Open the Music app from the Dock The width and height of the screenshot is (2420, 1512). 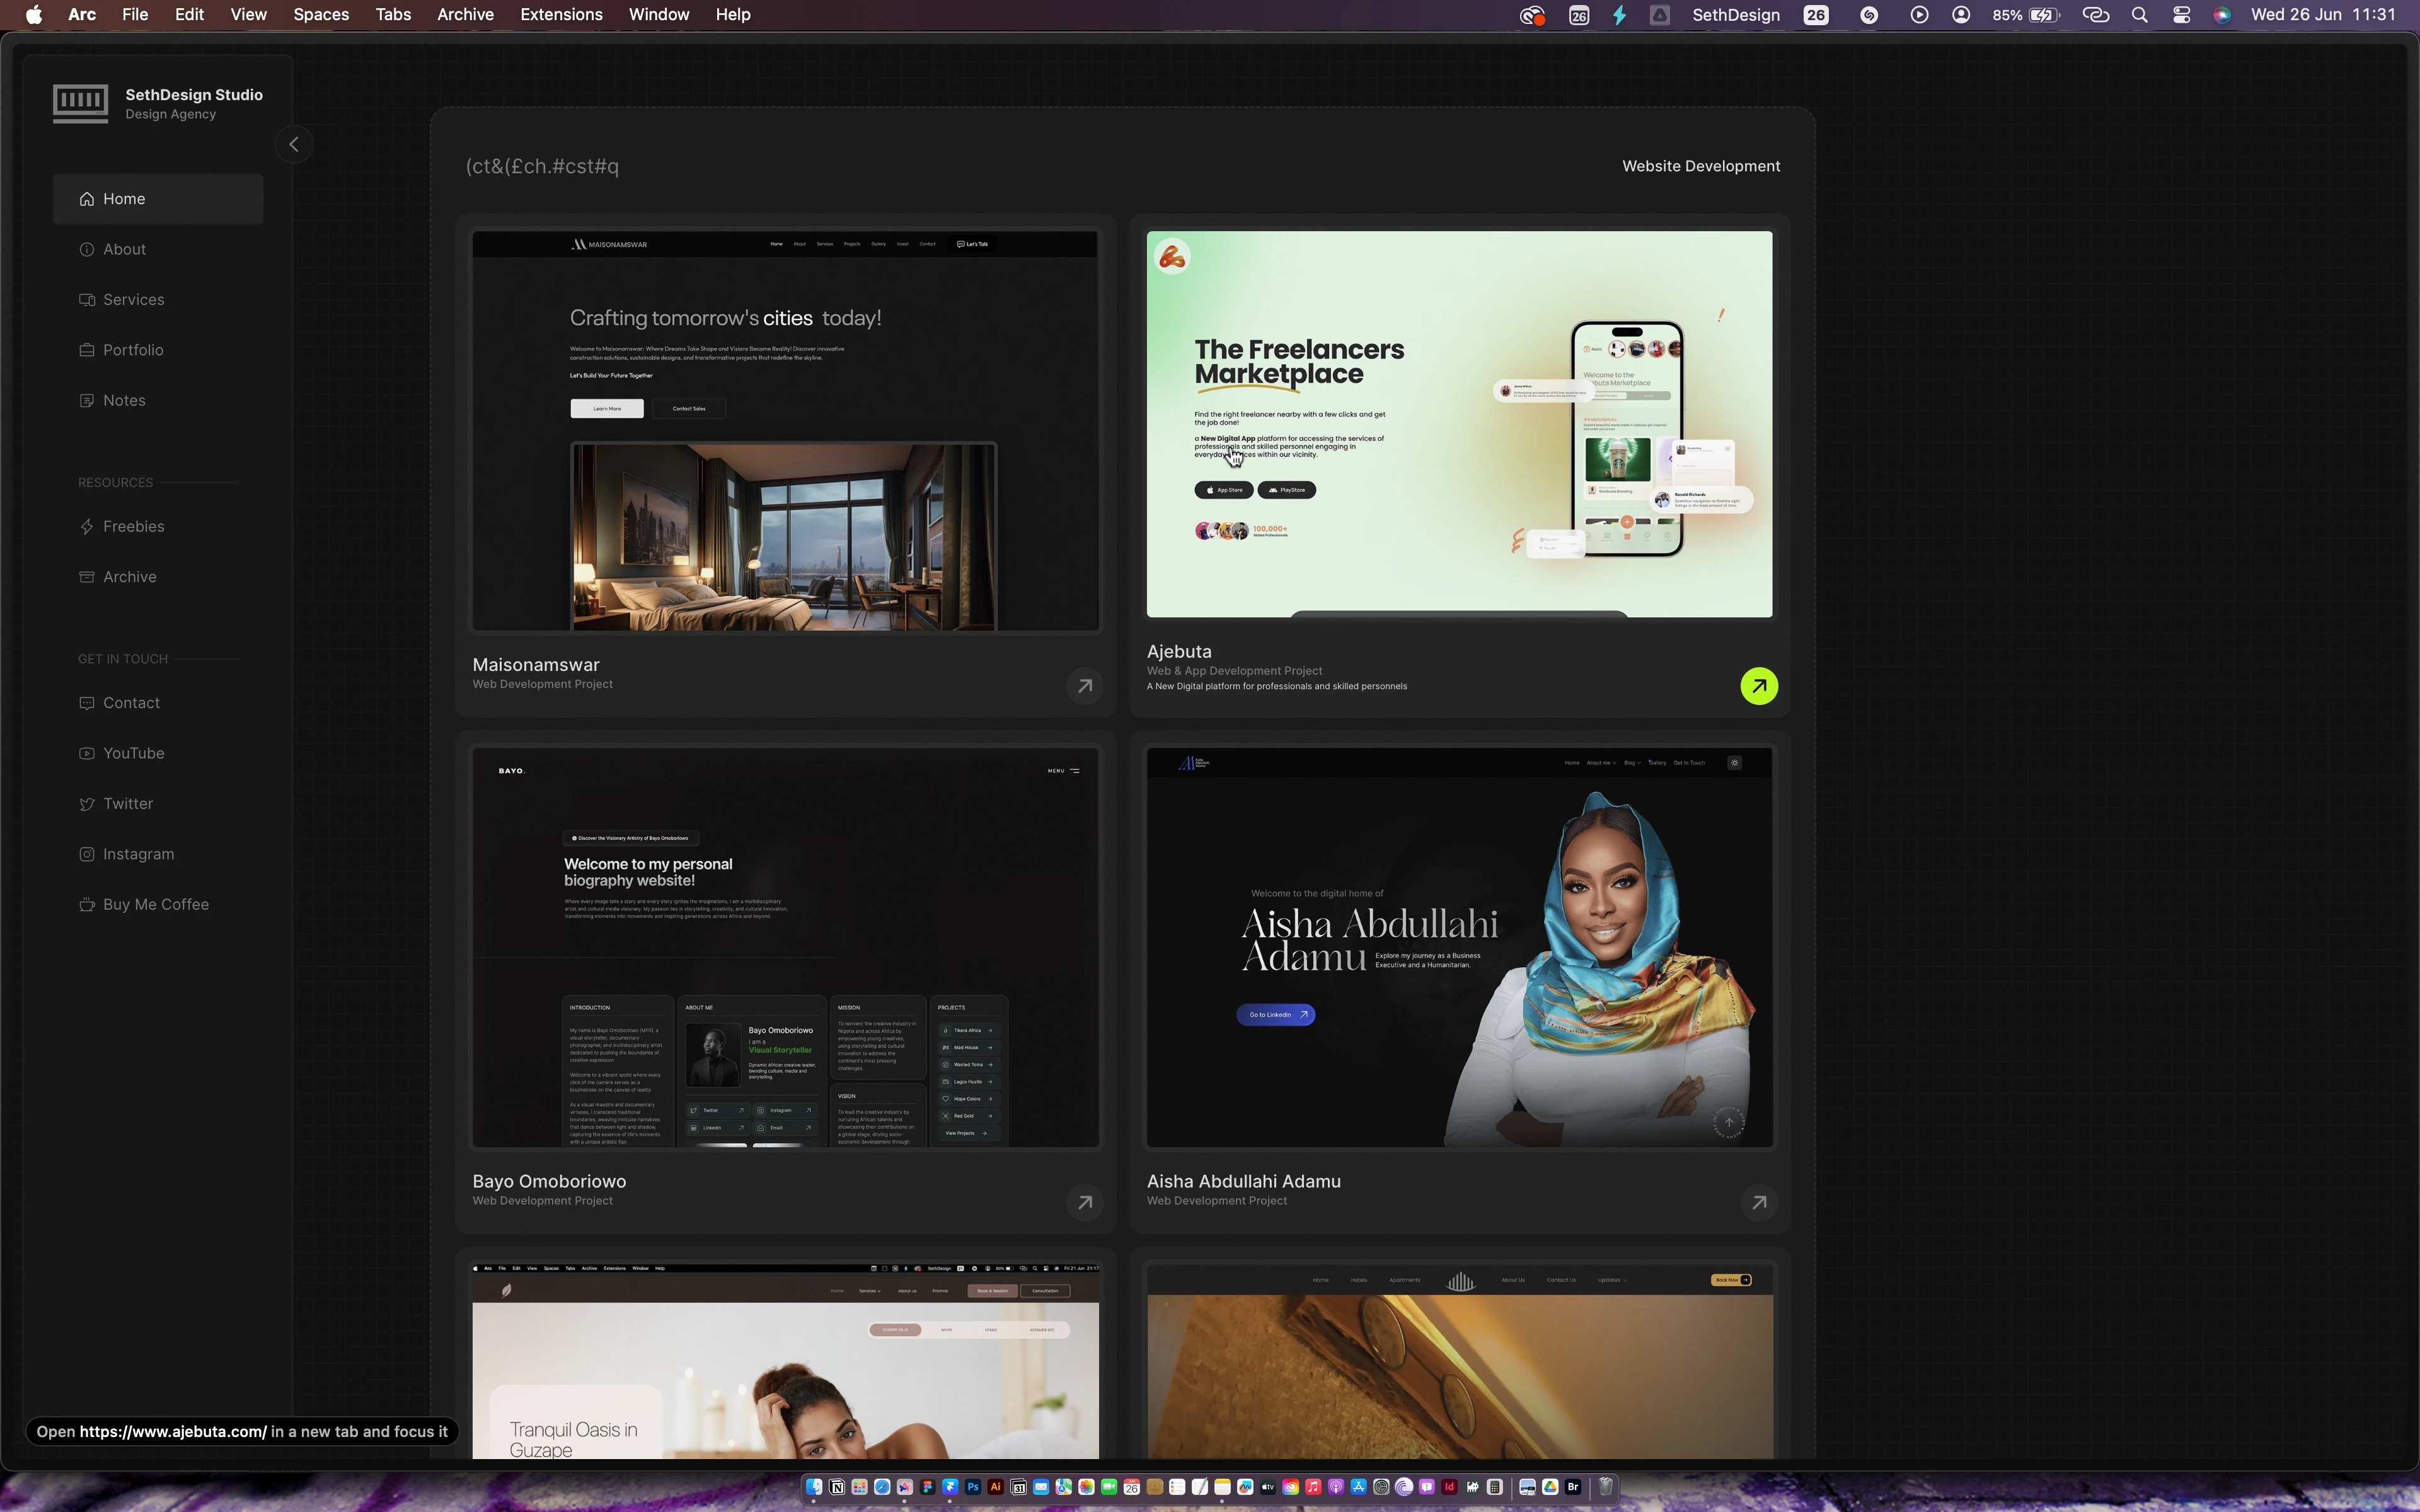tap(1313, 1487)
